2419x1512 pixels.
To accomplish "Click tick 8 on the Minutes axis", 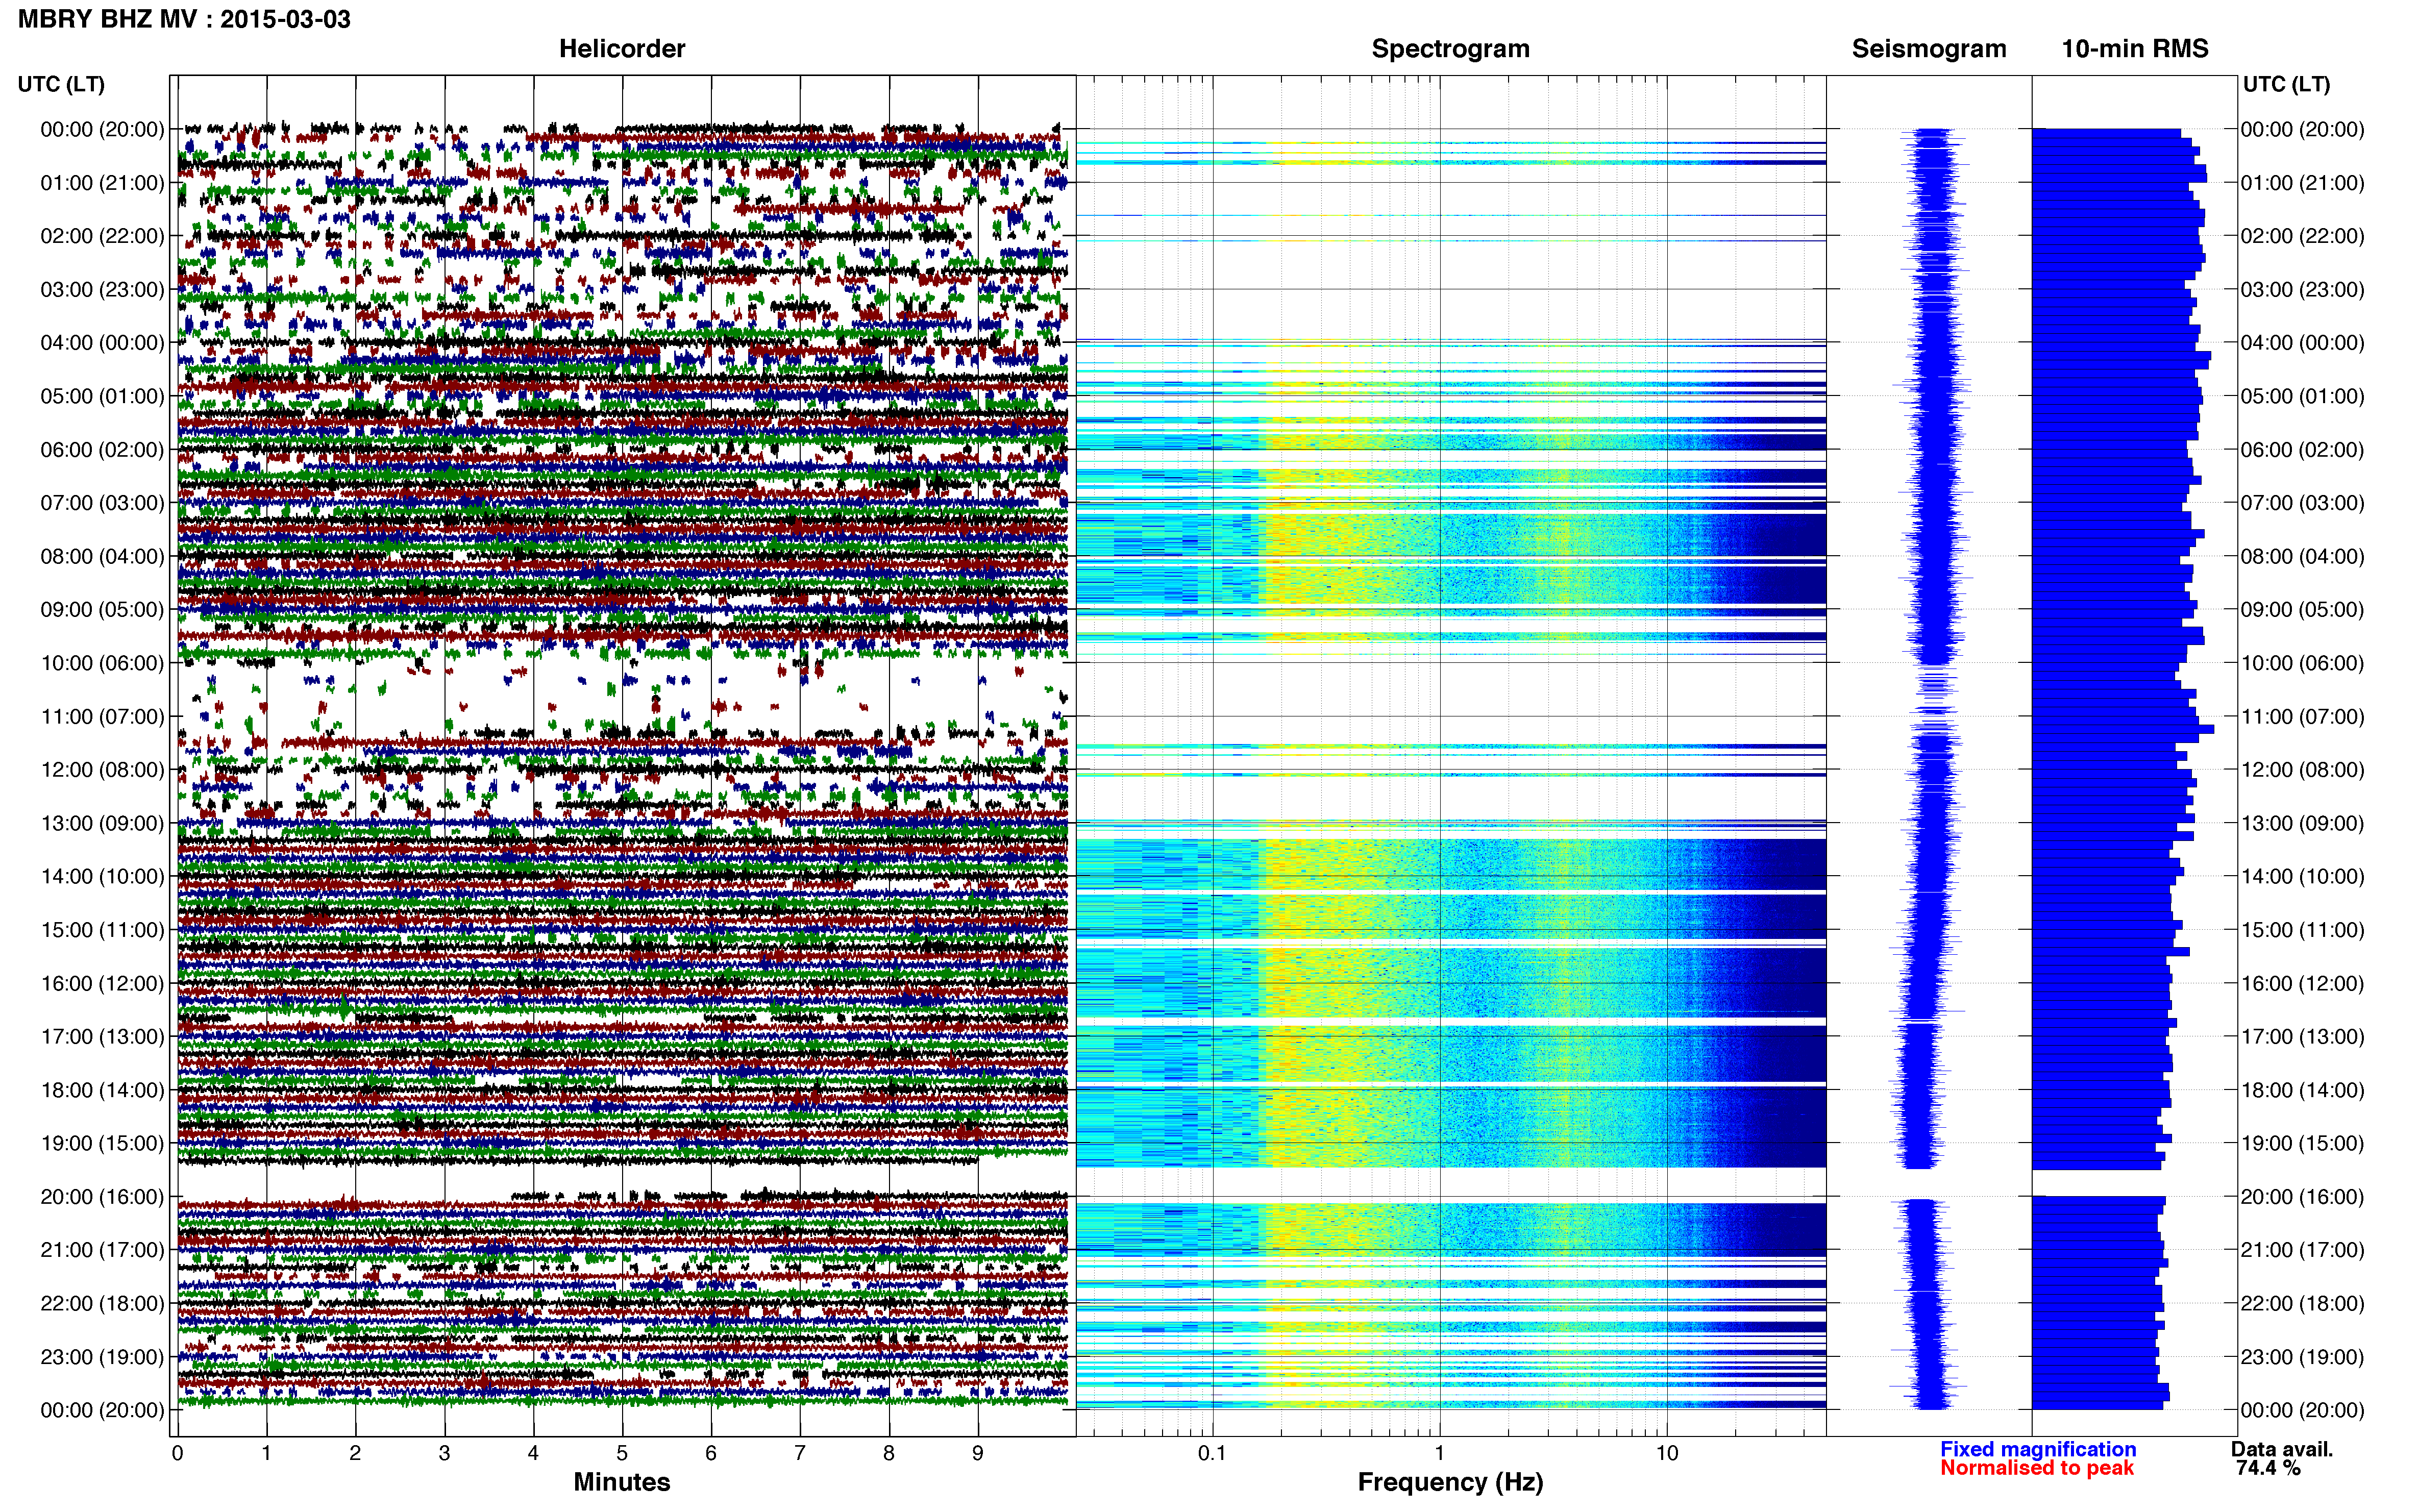I will [889, 1454].
